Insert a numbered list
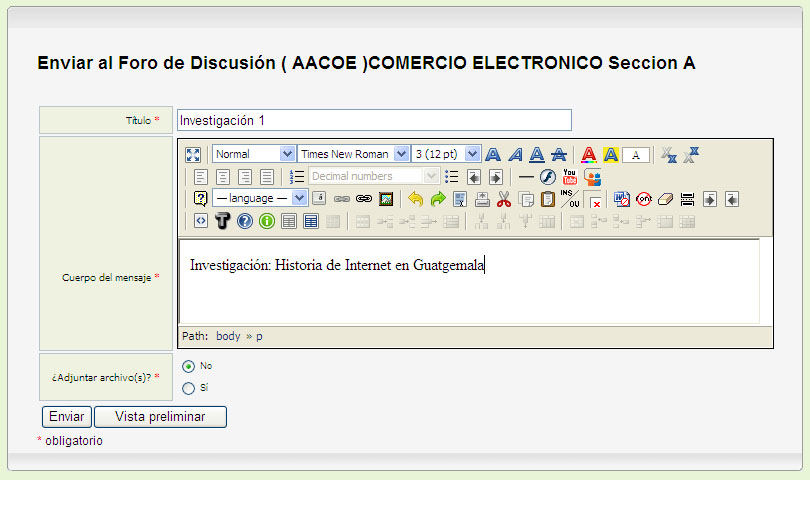This screenshot has width=810, height=514. 297,177
